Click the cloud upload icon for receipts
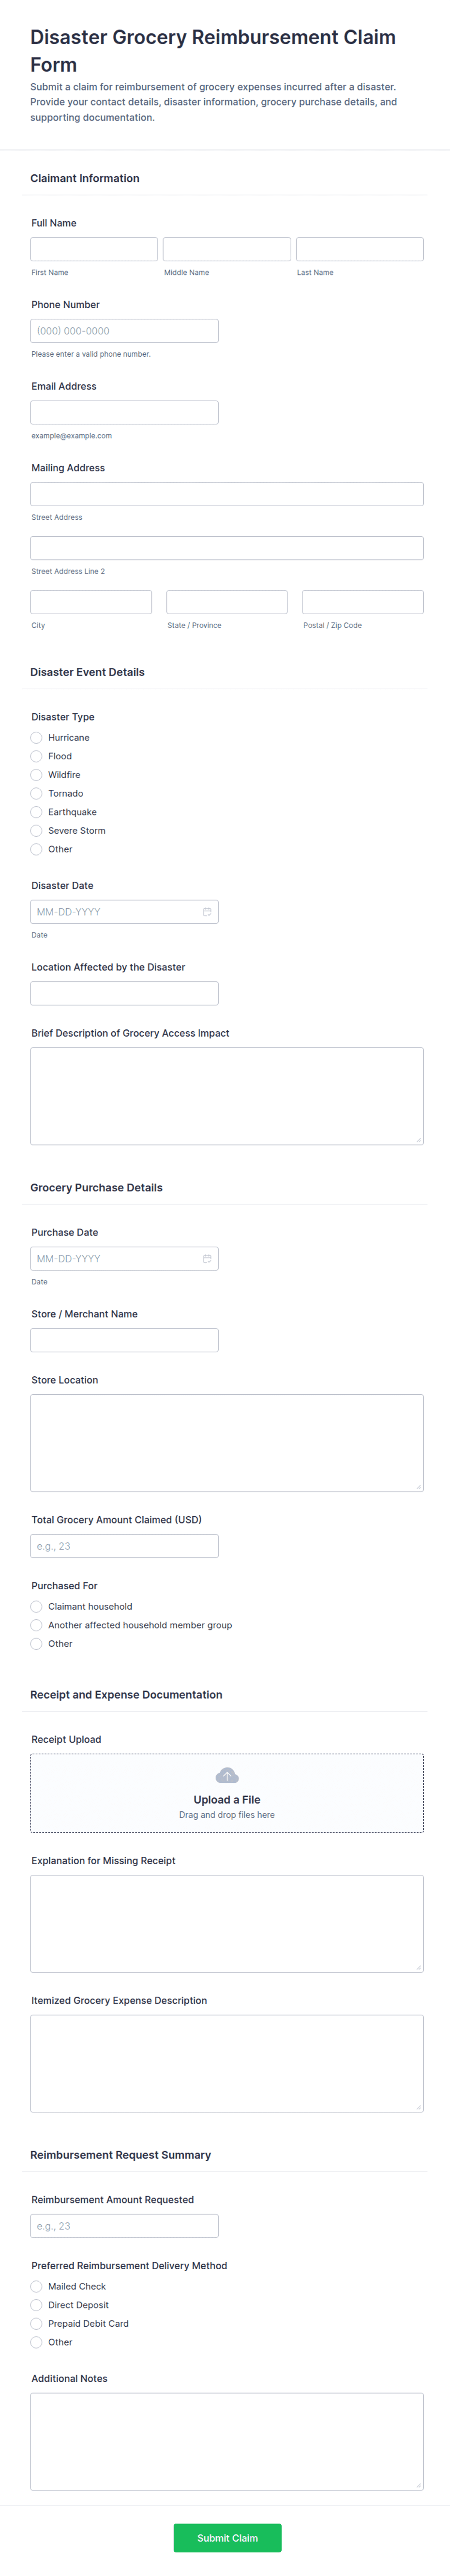 (x=227, y=1776)
